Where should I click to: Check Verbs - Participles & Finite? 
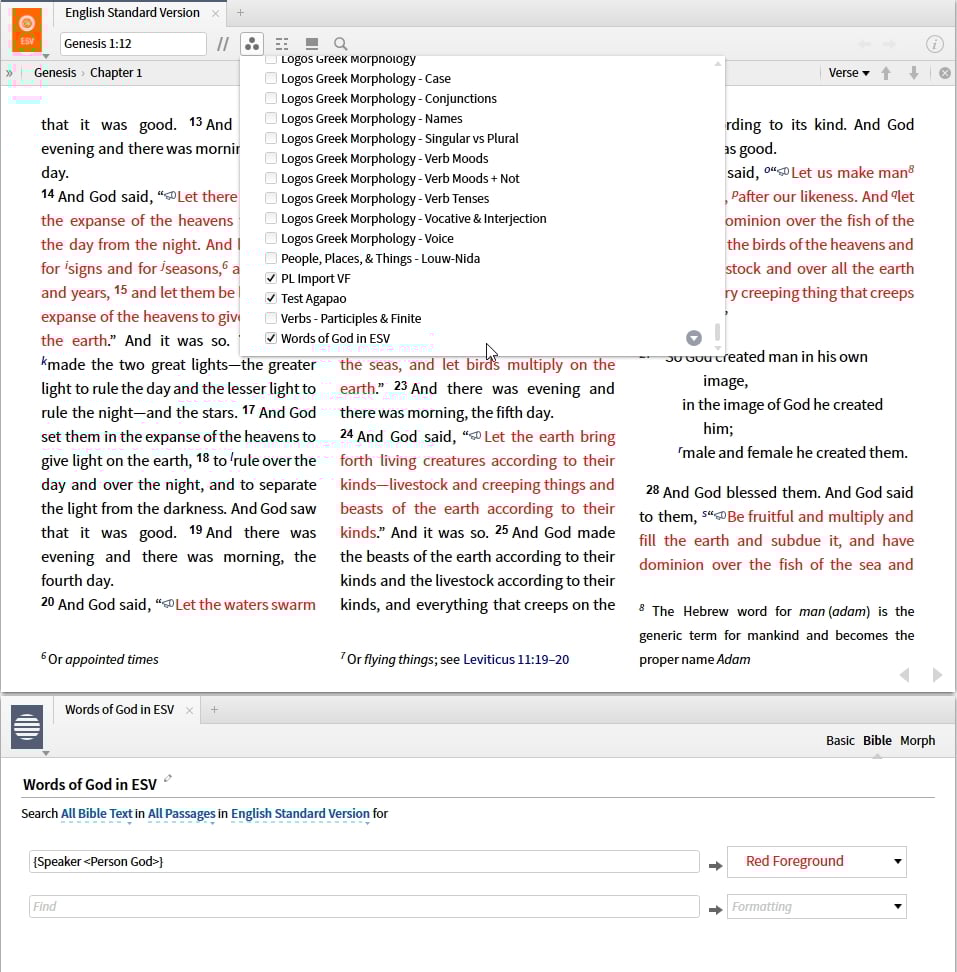271,318
